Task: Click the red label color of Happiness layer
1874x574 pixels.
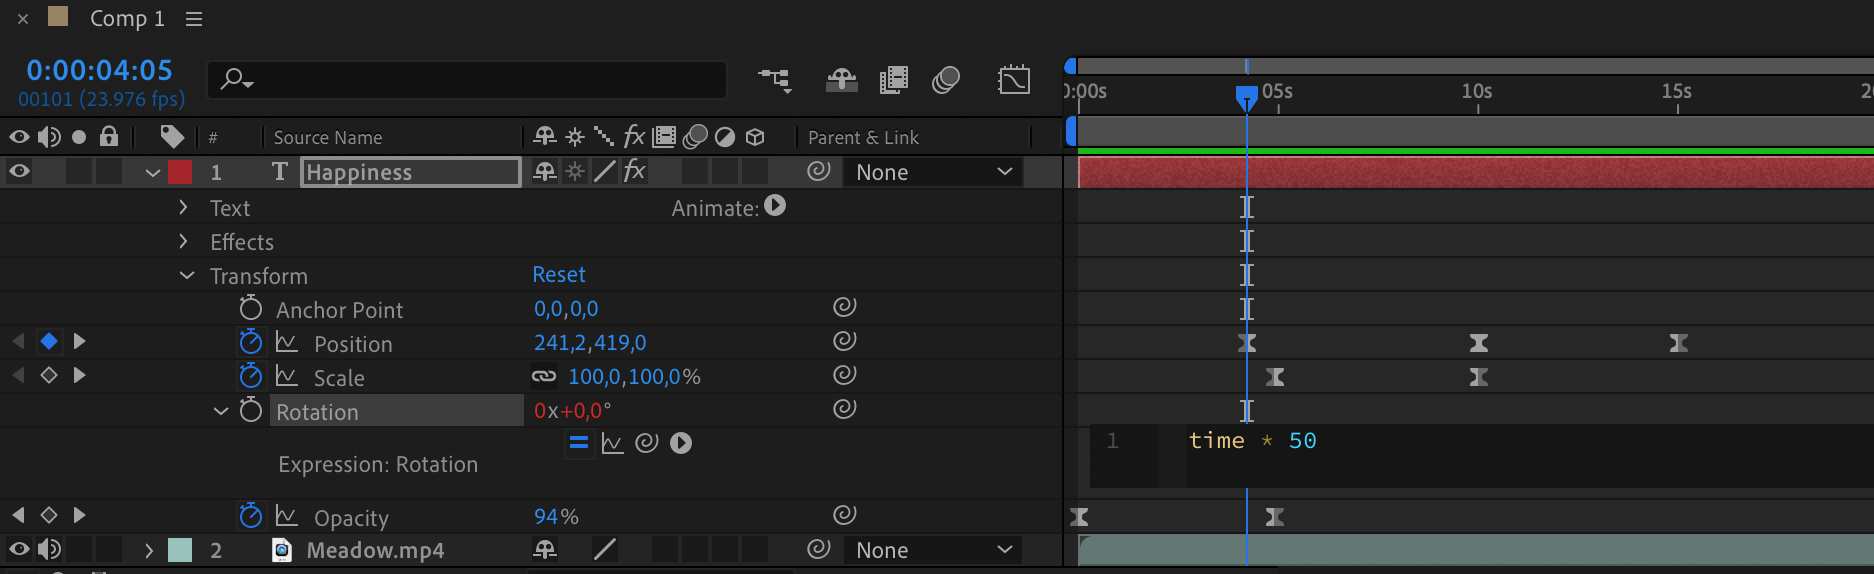Action: (180, 172)
